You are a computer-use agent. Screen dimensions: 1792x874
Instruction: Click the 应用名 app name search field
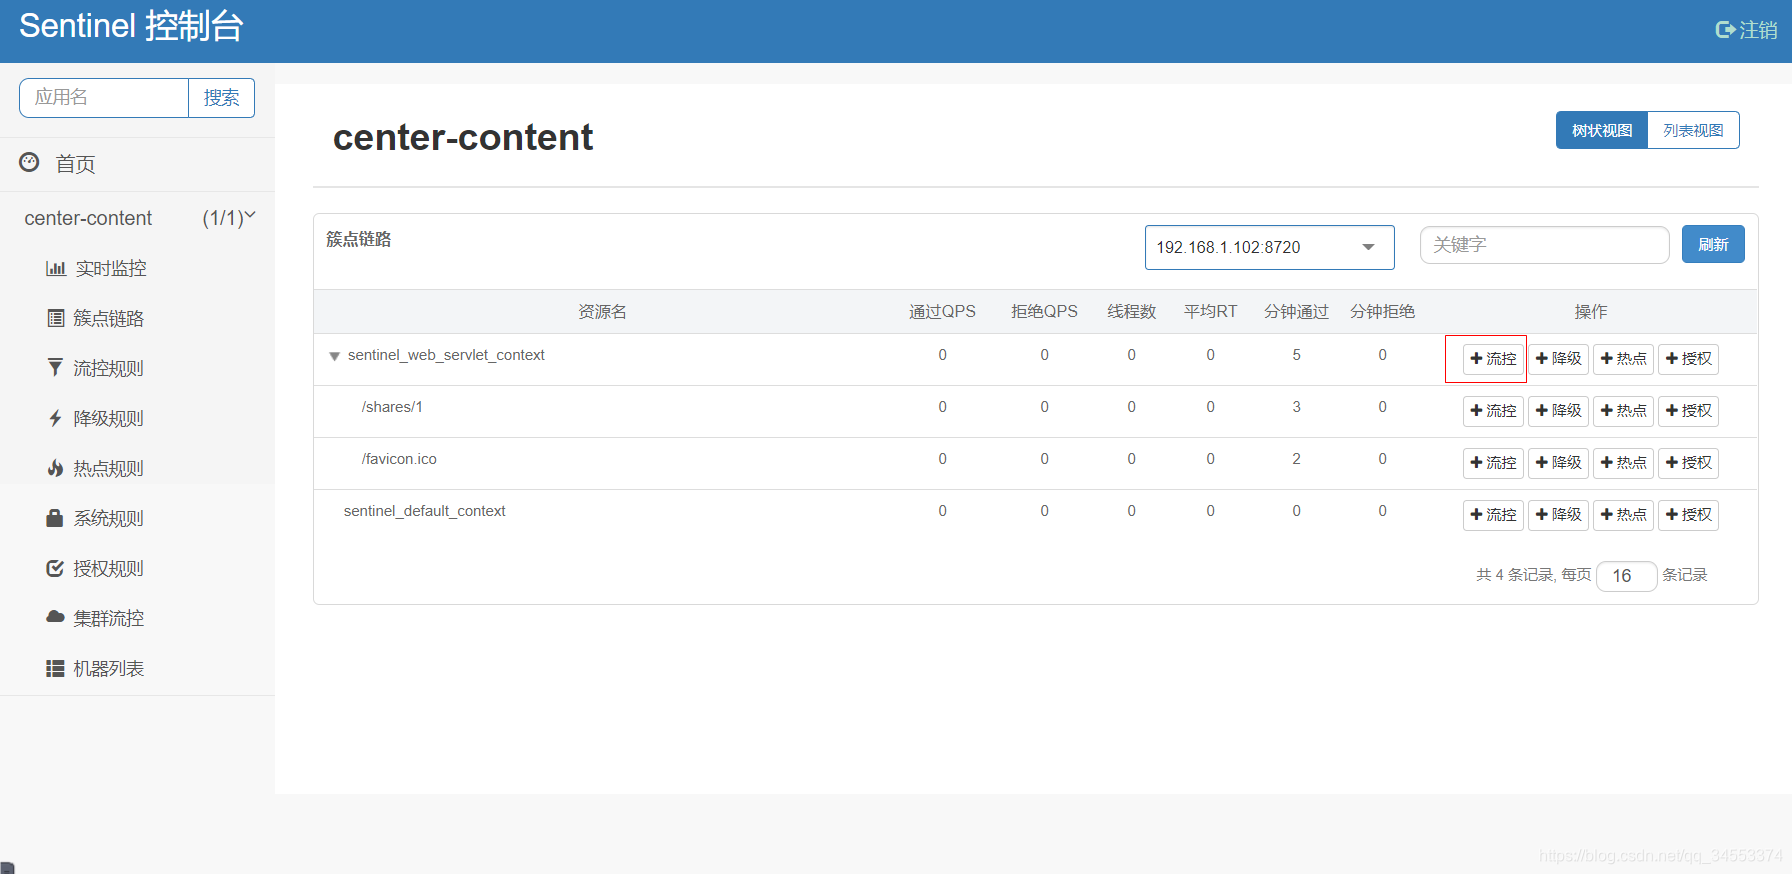pyautogui.click(x=104, y=98)
